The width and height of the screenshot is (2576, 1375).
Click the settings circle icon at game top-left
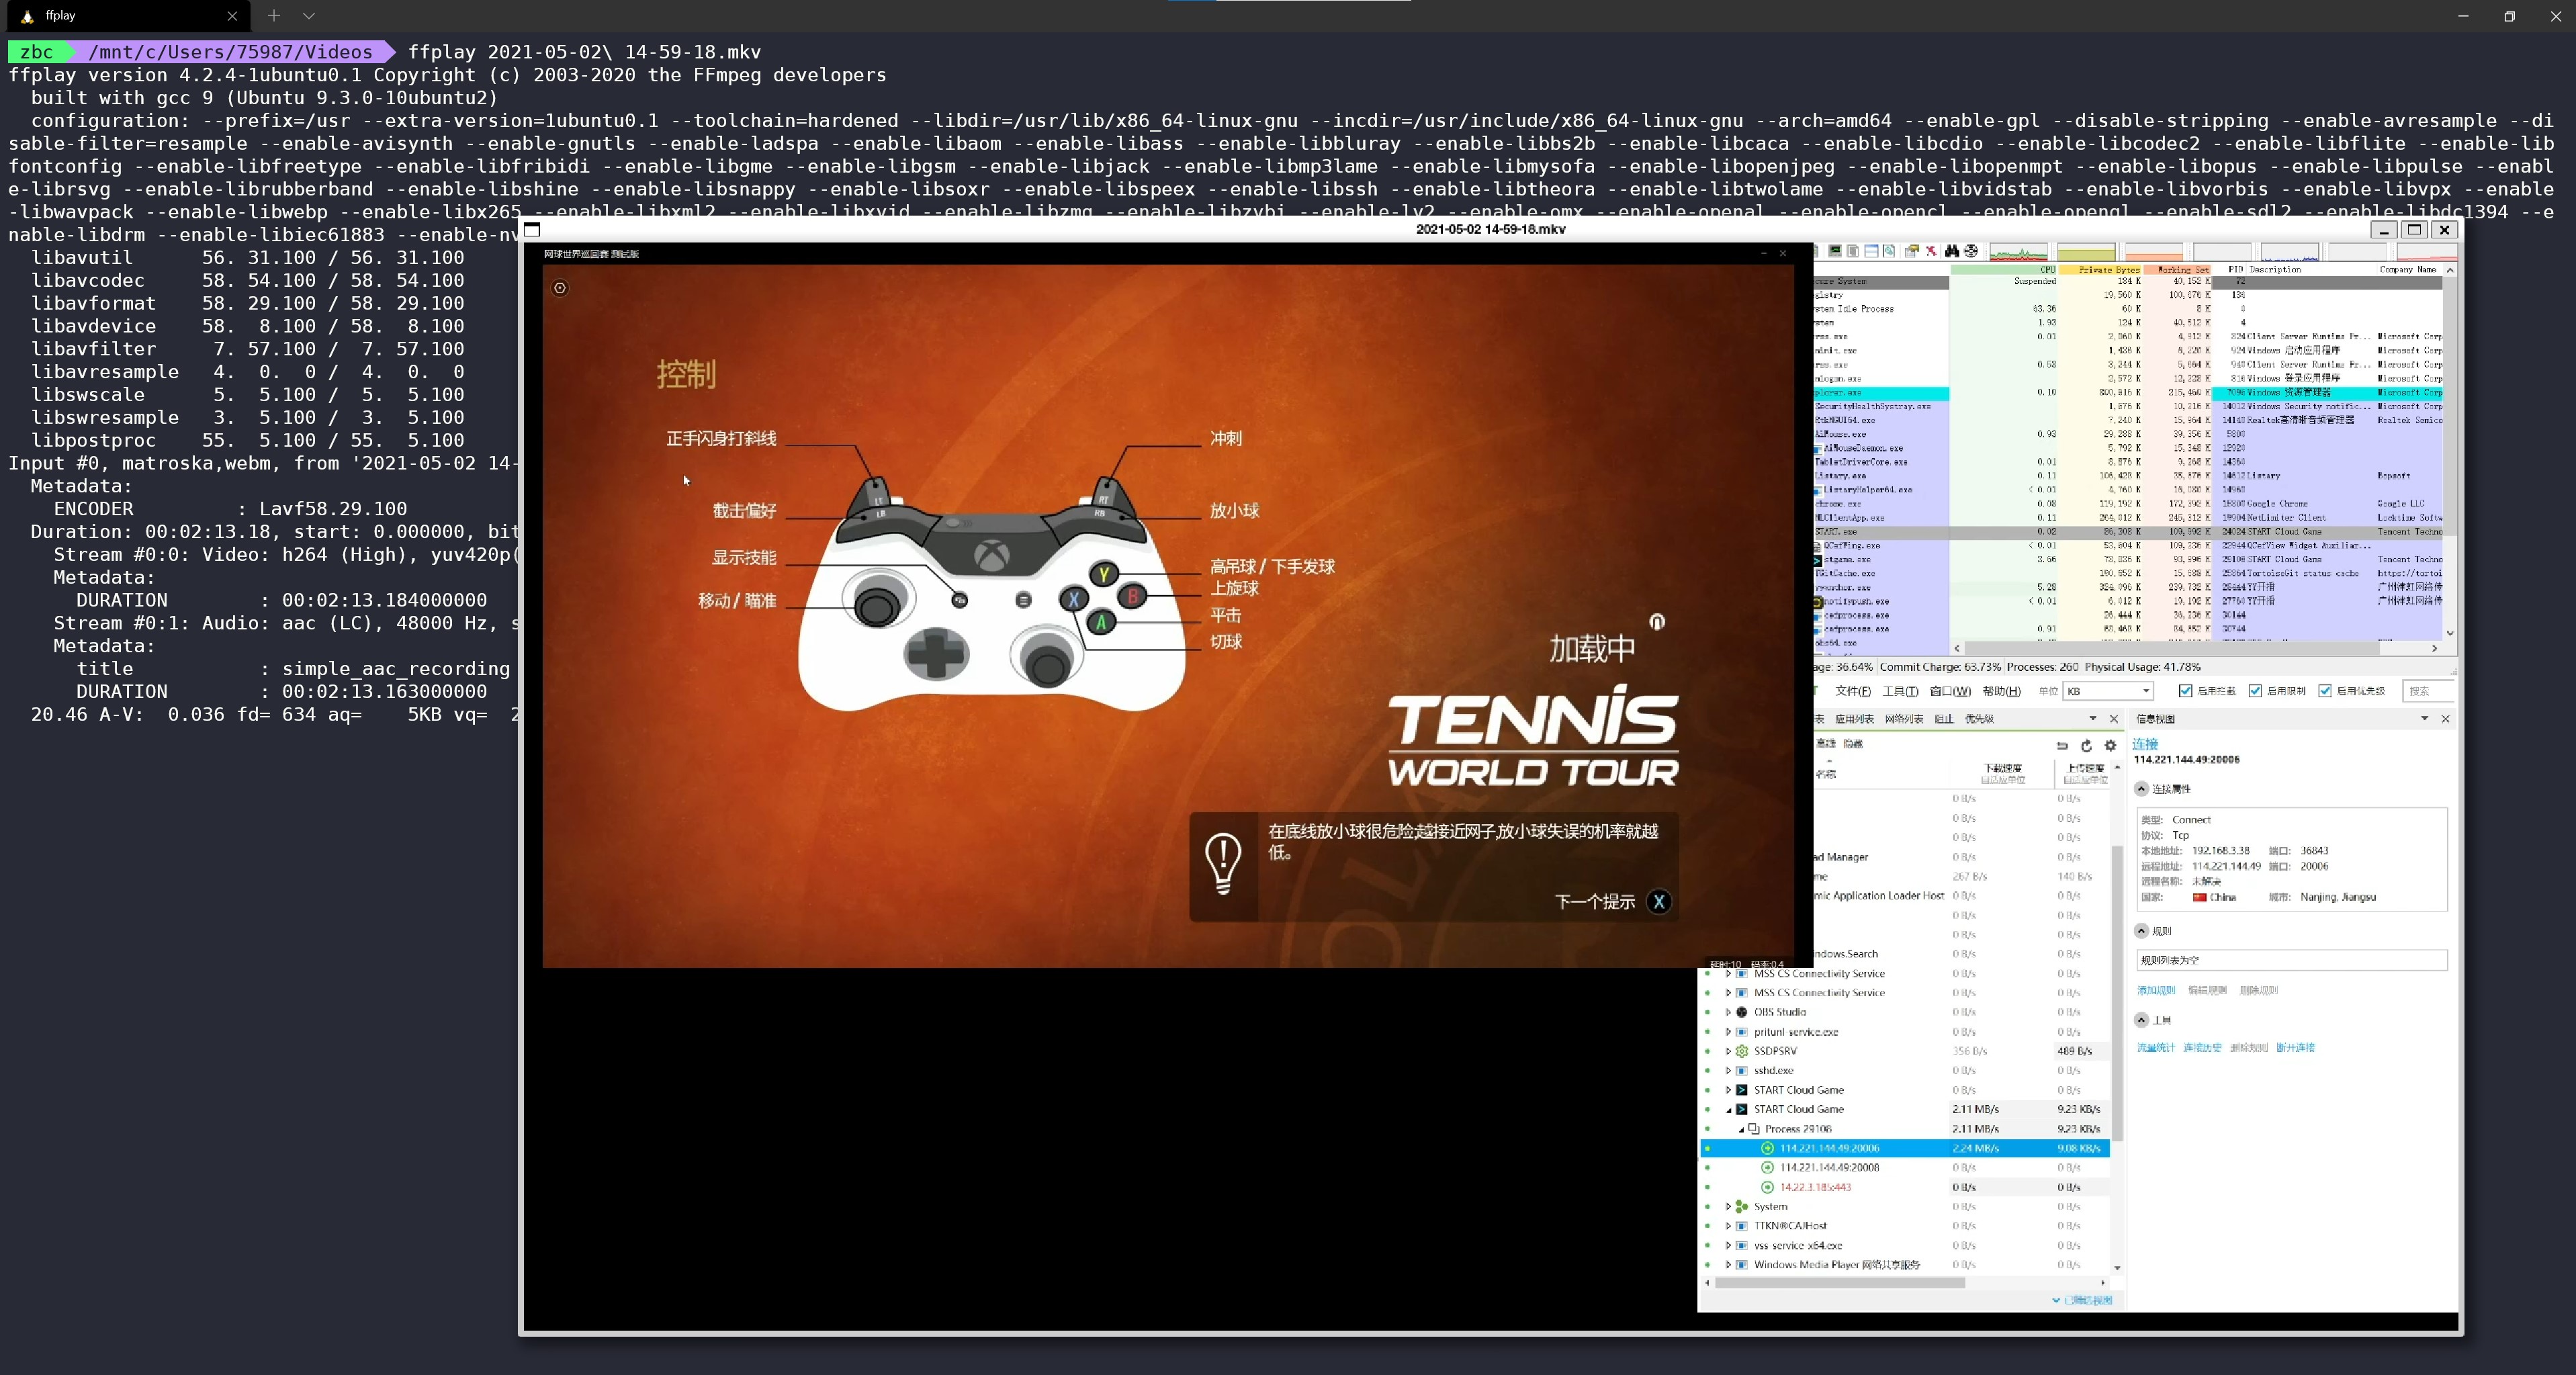560,288
